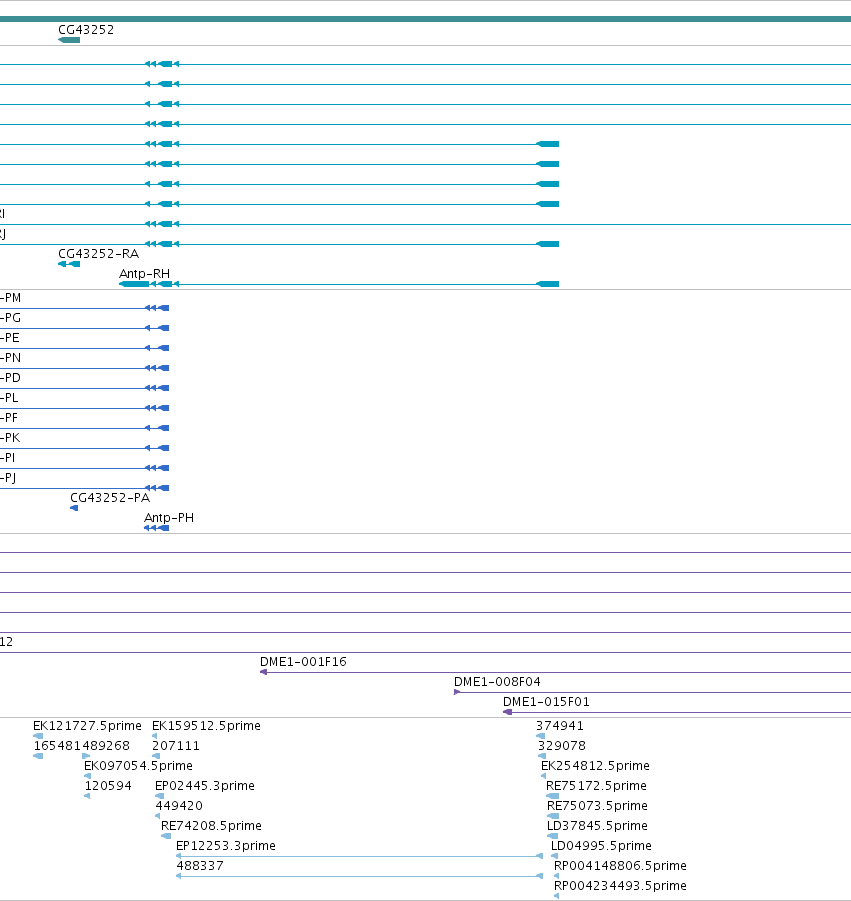Viewport: 851px width, 901px height.
Task: Select the -PD protein isoform label
Action: click(x=10, y=378)
